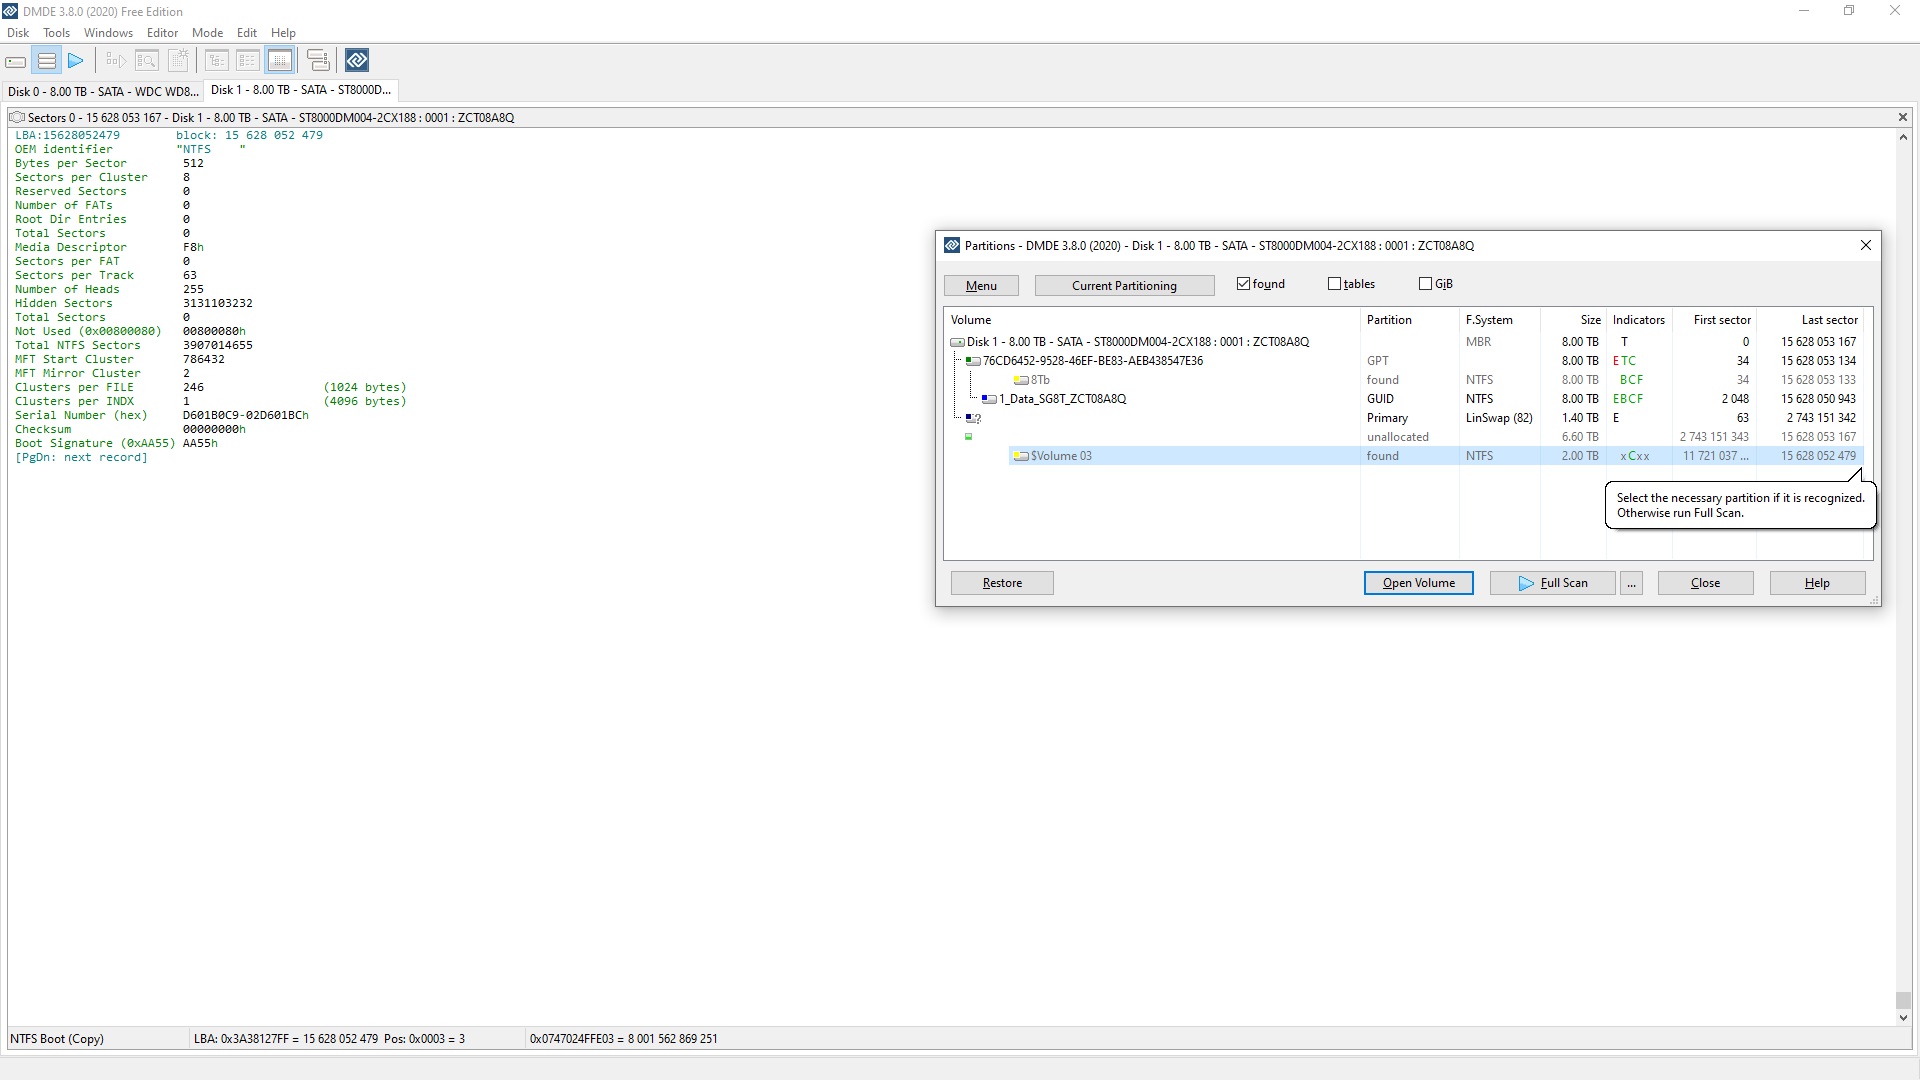1920x1080 pixels.
Task: Switch to the file list view toolbar icon
Action: [x=248, y=61]
